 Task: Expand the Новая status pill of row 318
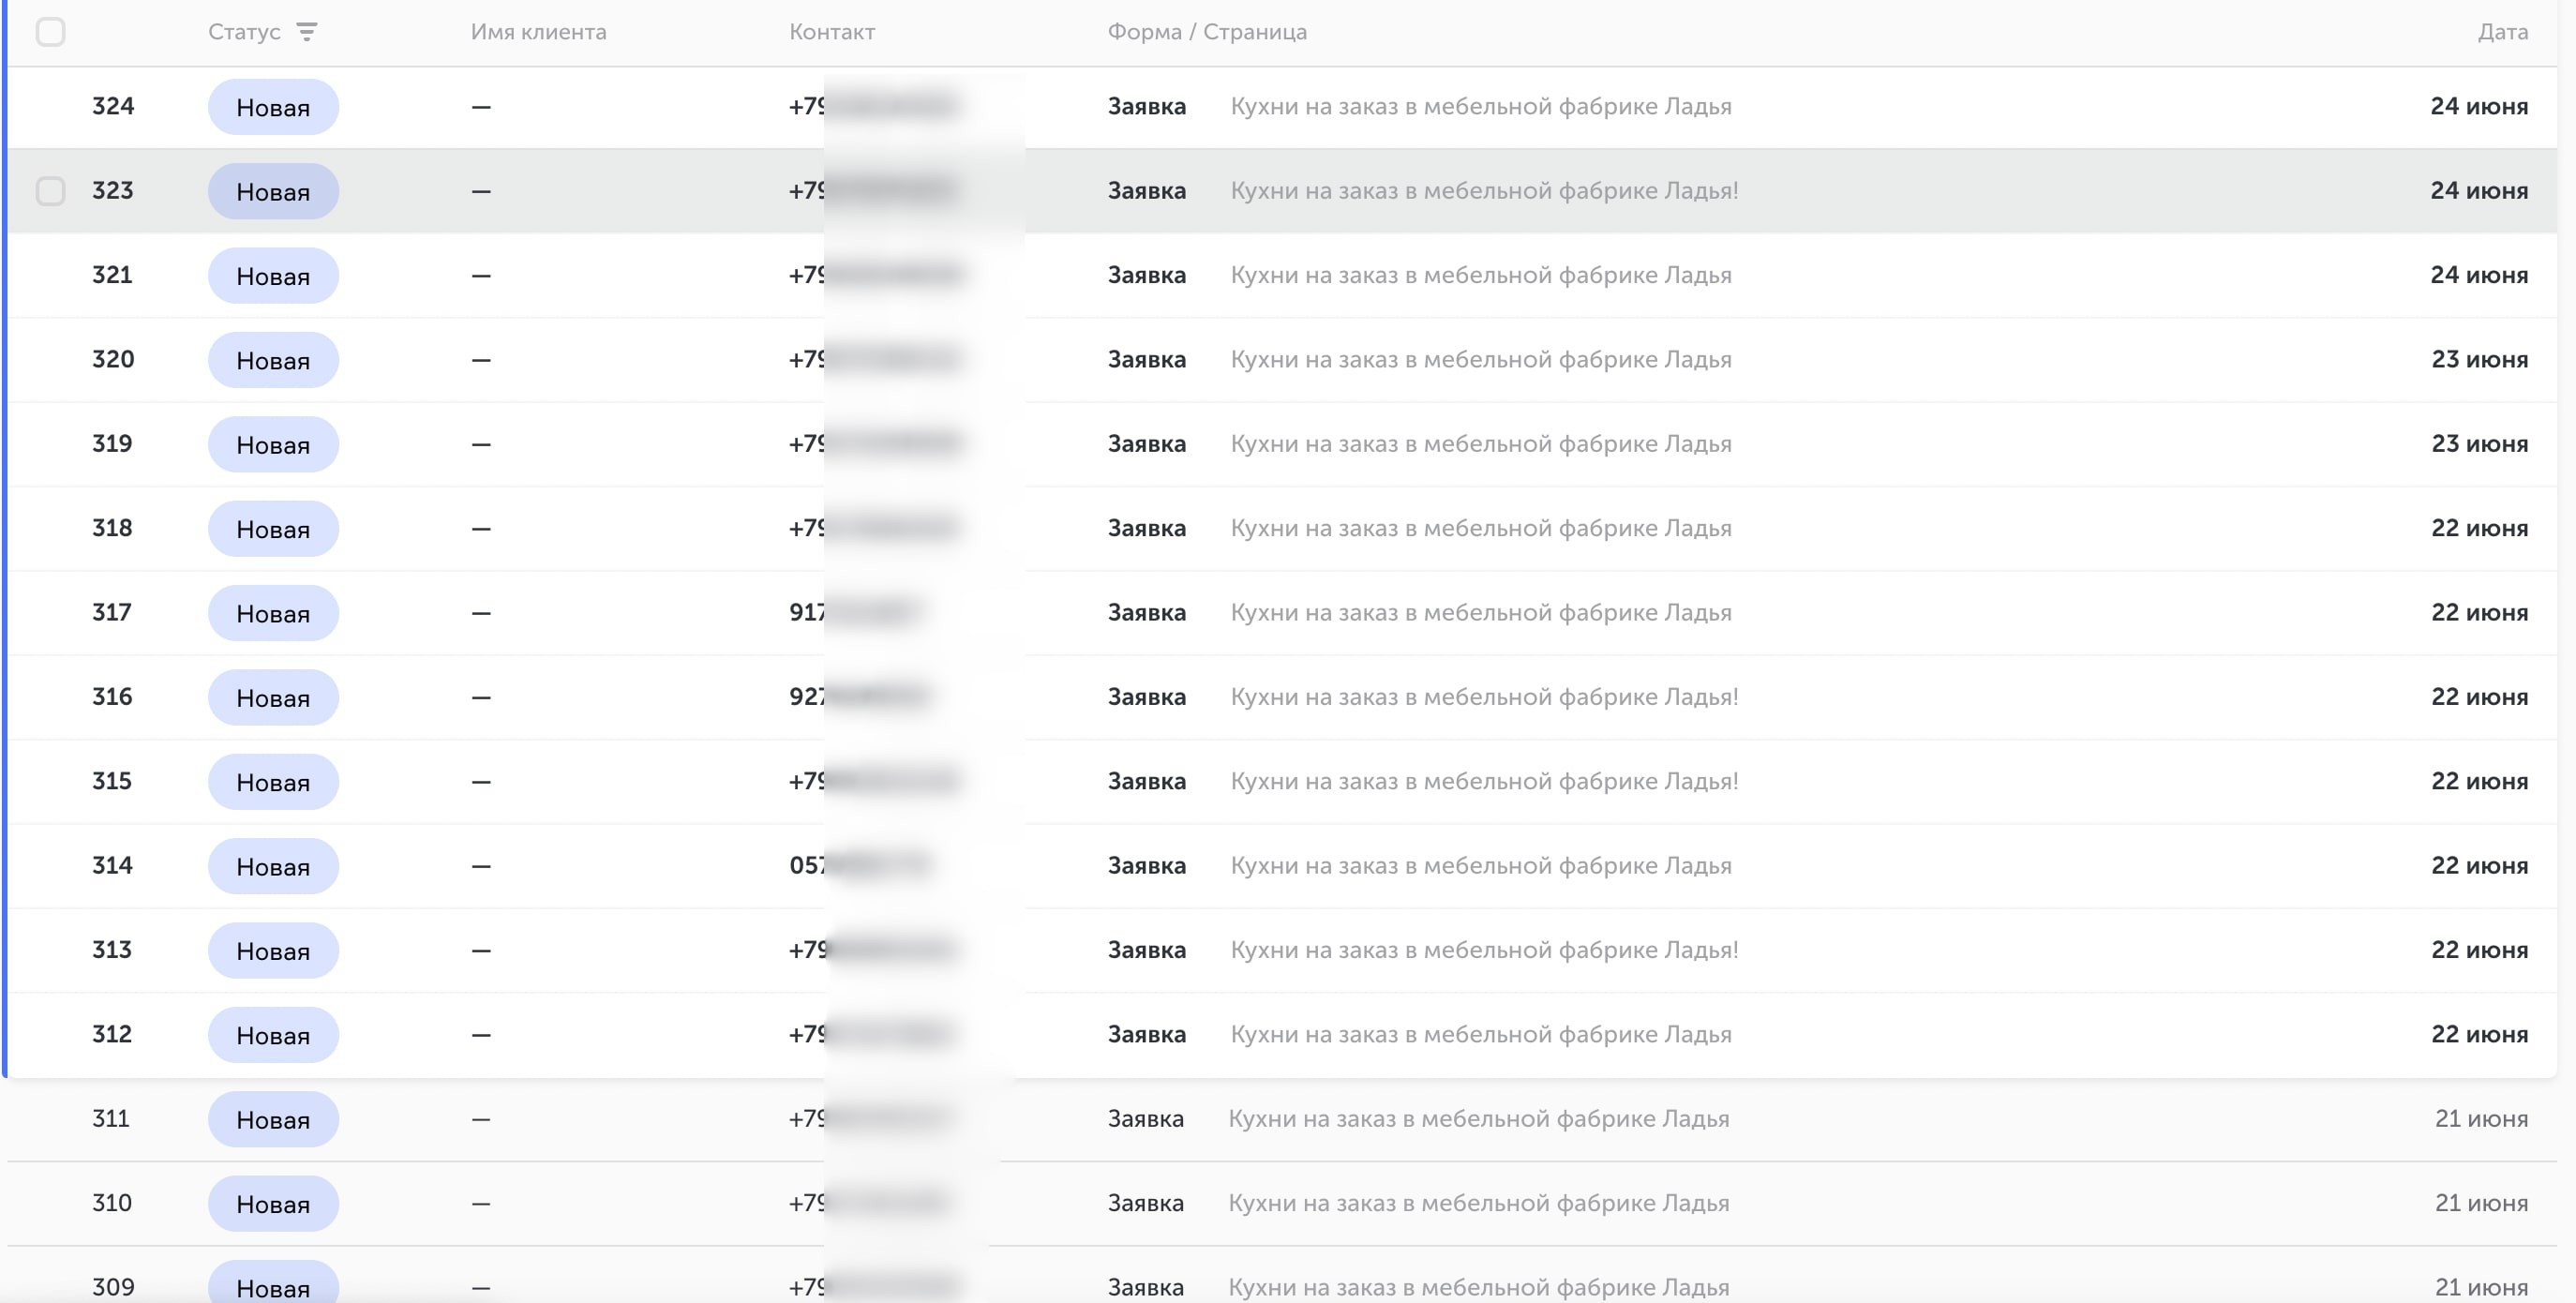273,529
